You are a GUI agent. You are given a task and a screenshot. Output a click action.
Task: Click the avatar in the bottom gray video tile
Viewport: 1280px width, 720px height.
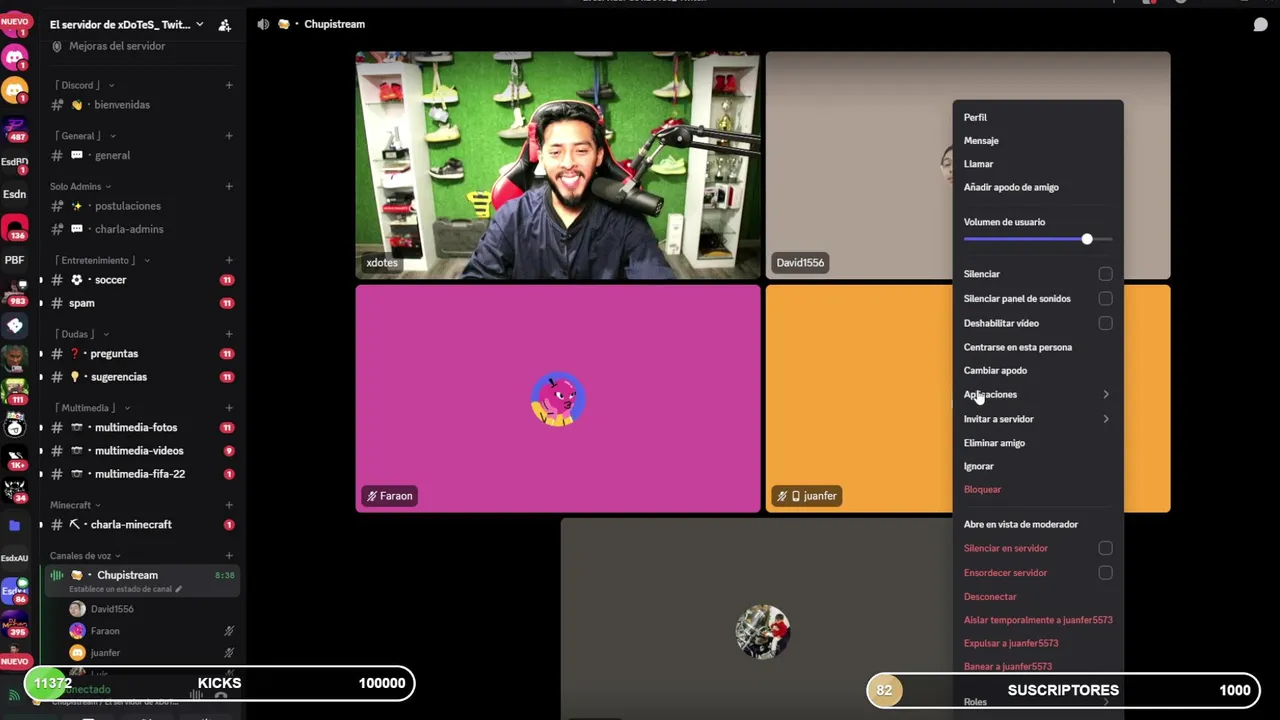[x=763, y=632]
